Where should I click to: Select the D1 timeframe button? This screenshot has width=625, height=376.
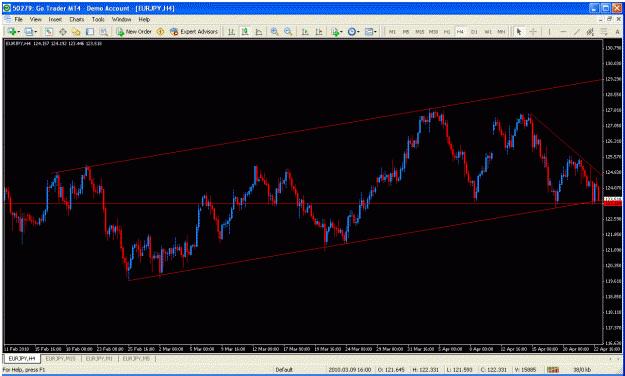pos(474,32)
